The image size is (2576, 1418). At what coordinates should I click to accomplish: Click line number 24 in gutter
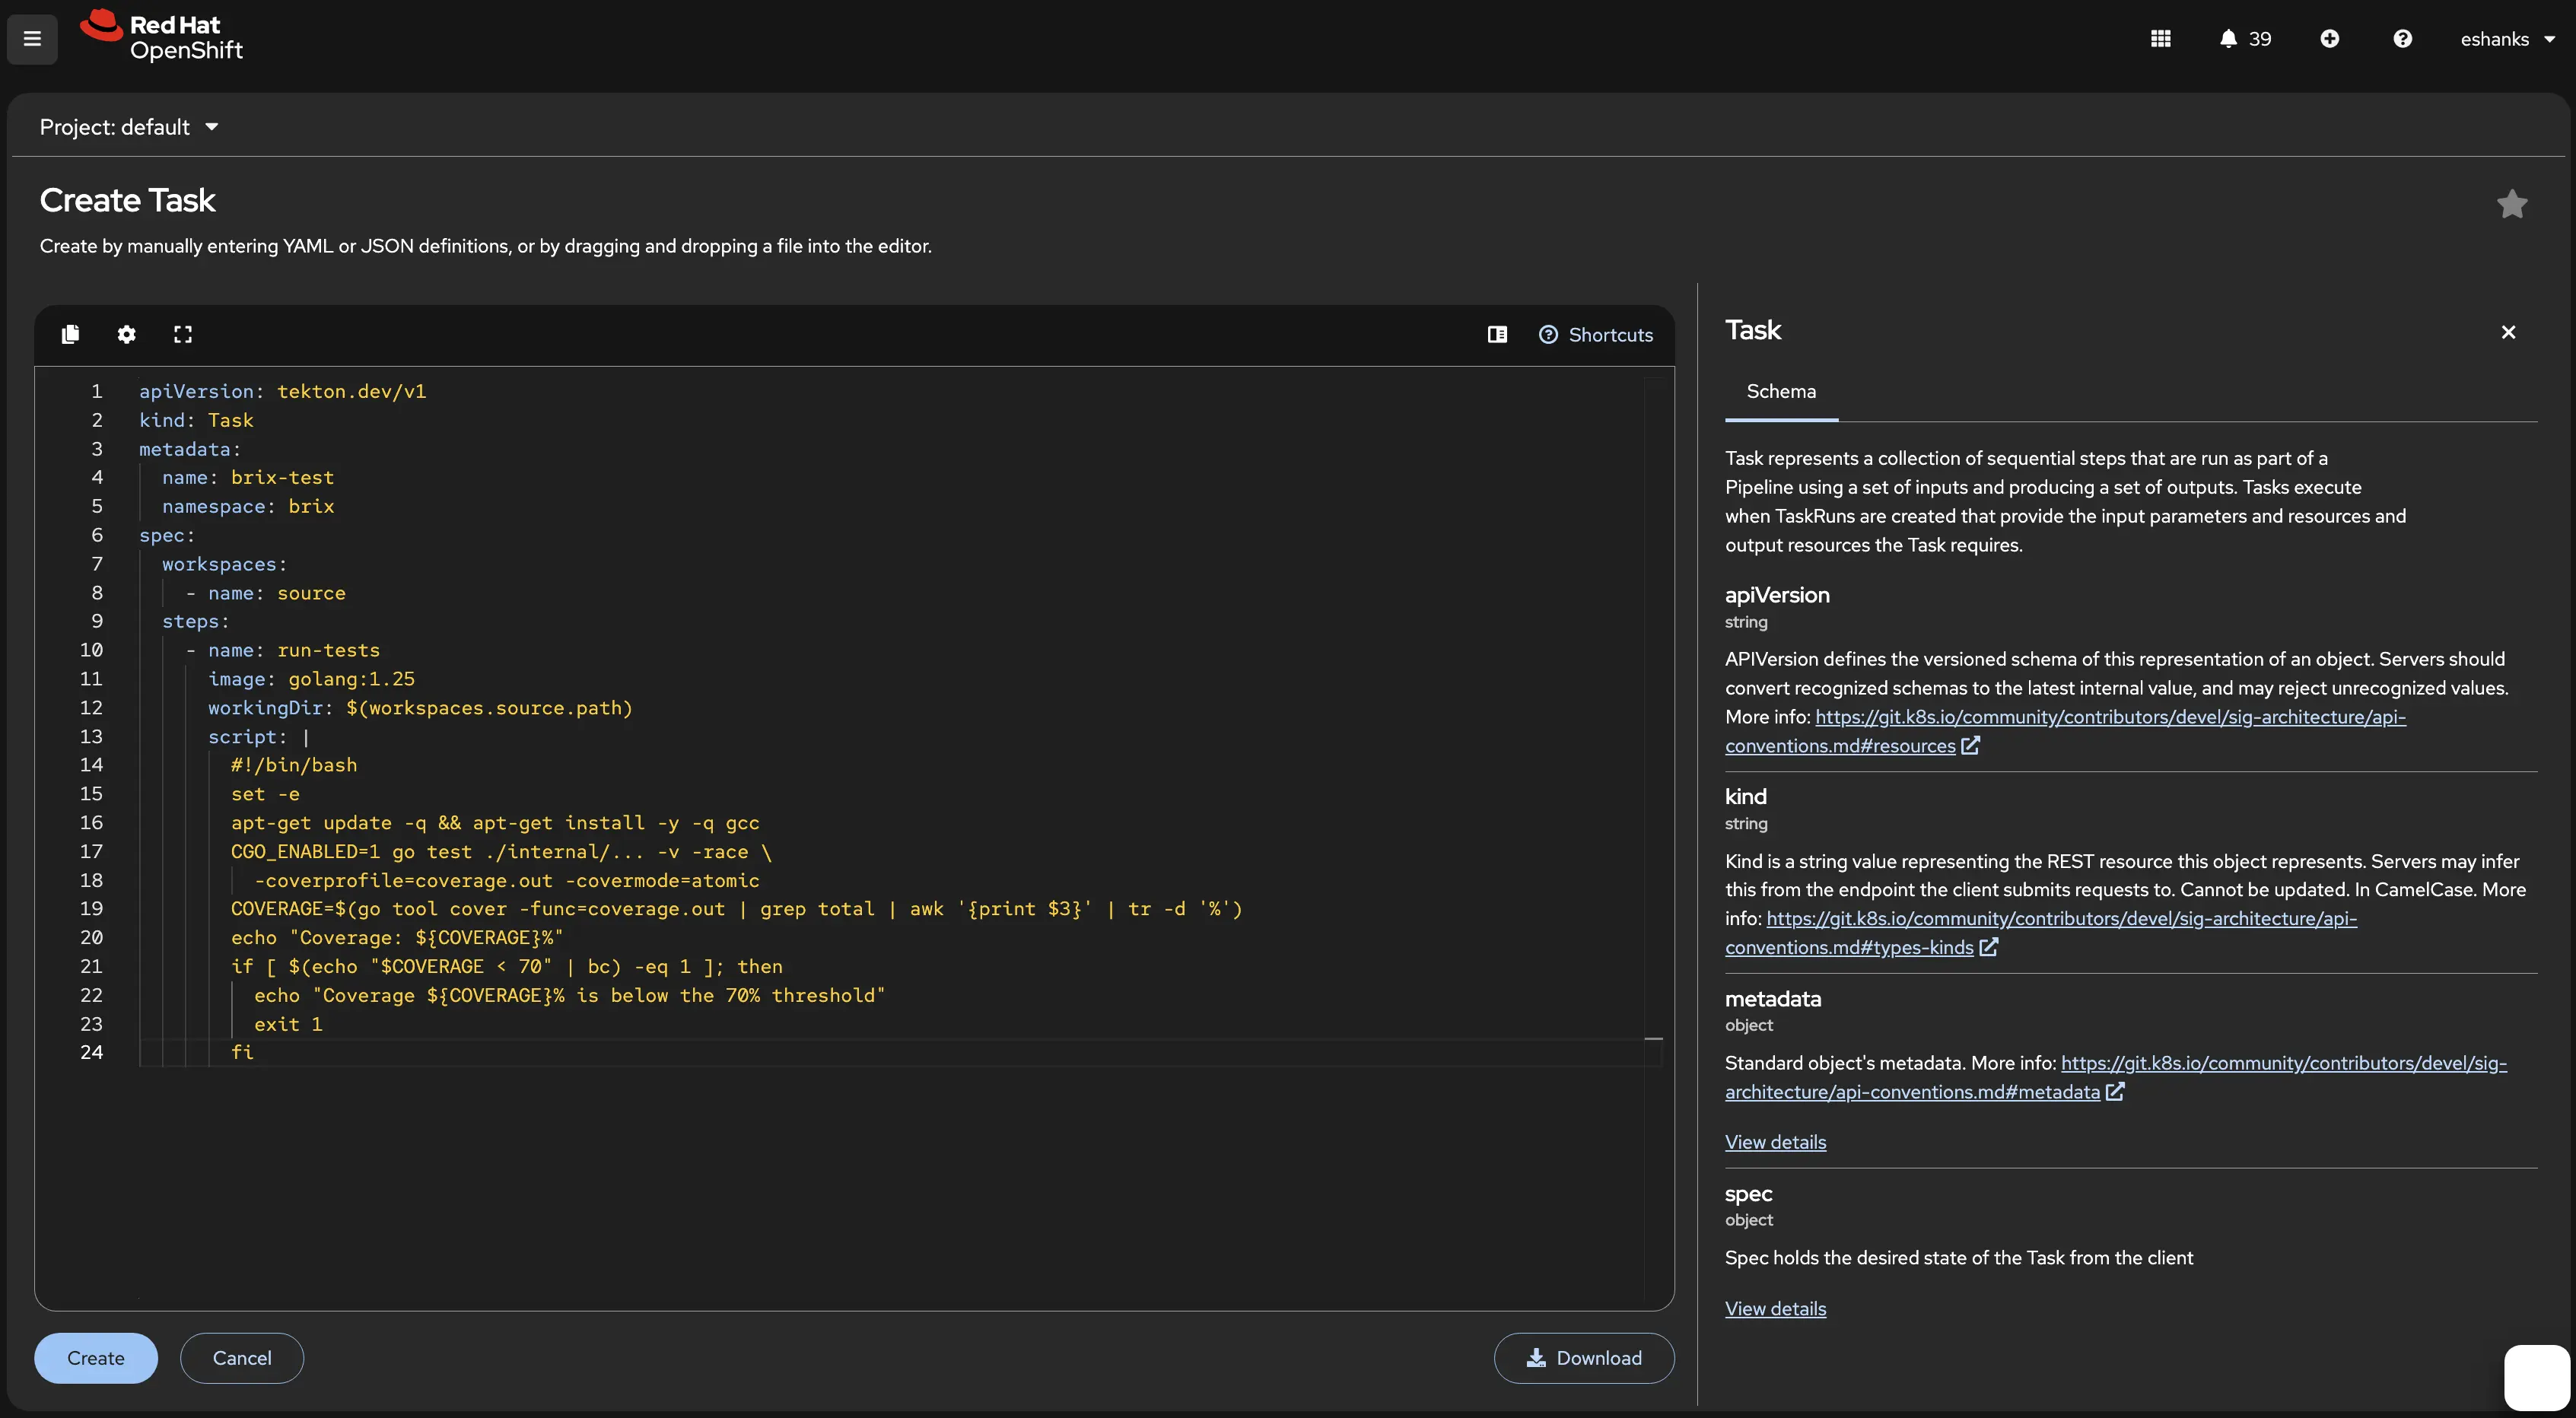(91, 1052)
